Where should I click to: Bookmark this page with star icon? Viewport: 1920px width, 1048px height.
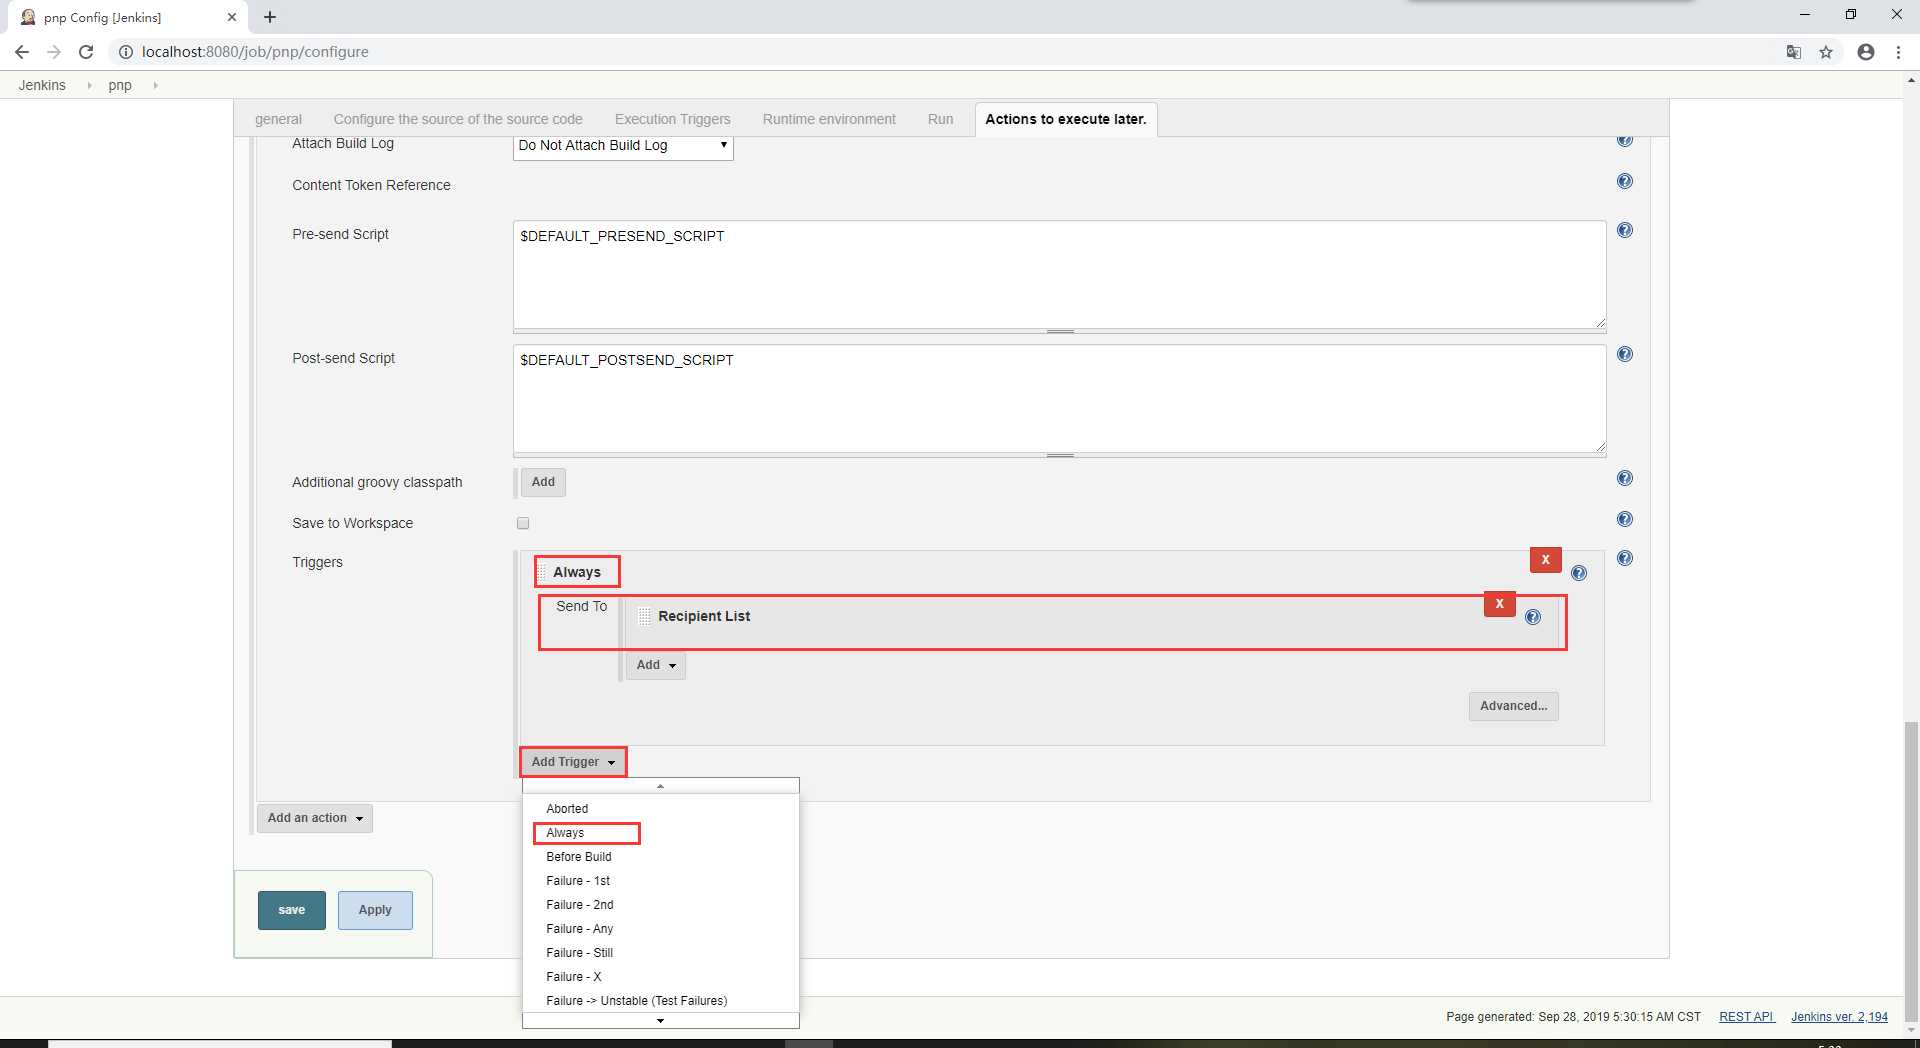click(x=1826, y=52)
